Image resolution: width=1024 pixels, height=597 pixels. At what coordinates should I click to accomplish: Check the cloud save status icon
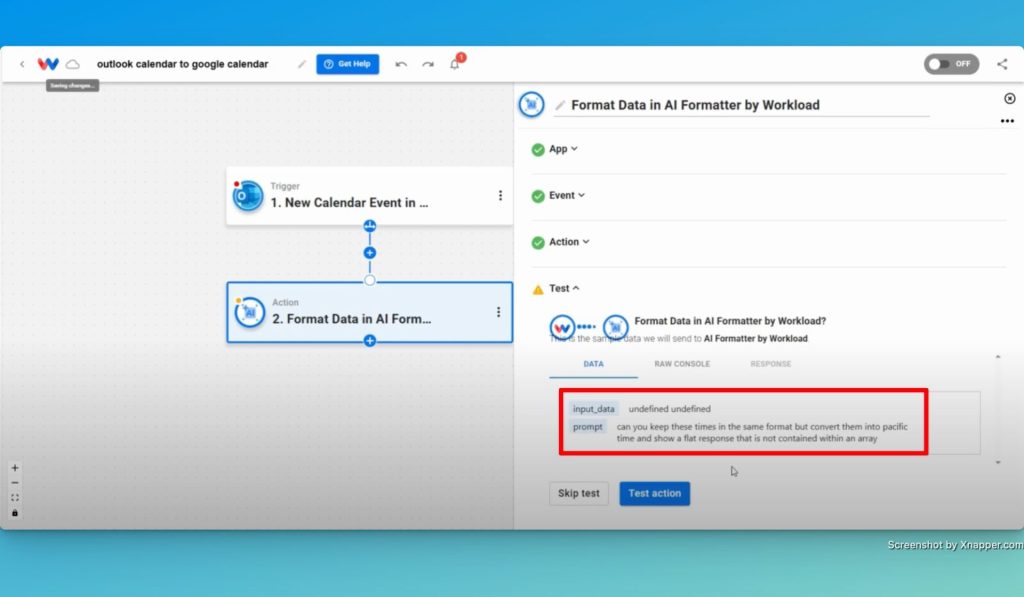pyautogui.click(x=73, y=64)
